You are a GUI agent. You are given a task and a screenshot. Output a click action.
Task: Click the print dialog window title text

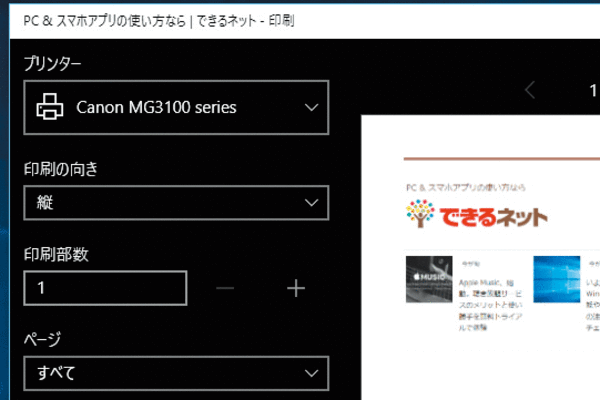point(159,21)
